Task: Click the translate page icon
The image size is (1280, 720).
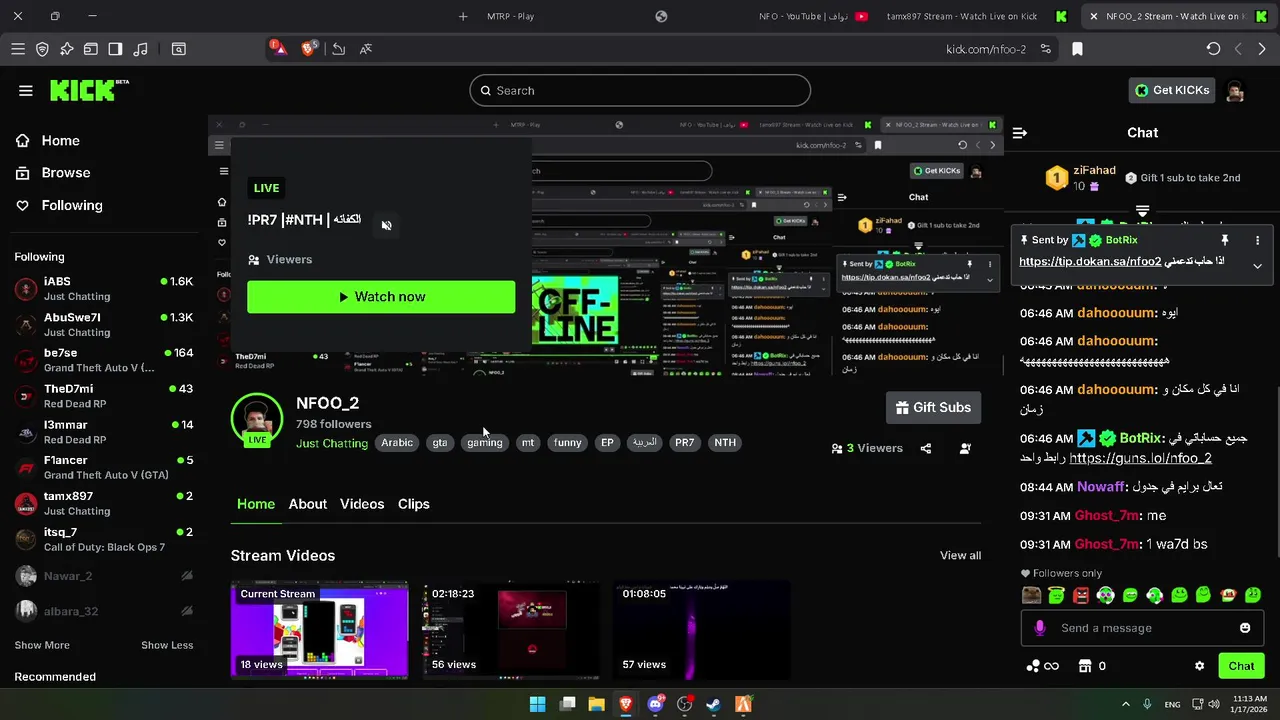Action: pyautogui.click(x=366, y=49)
